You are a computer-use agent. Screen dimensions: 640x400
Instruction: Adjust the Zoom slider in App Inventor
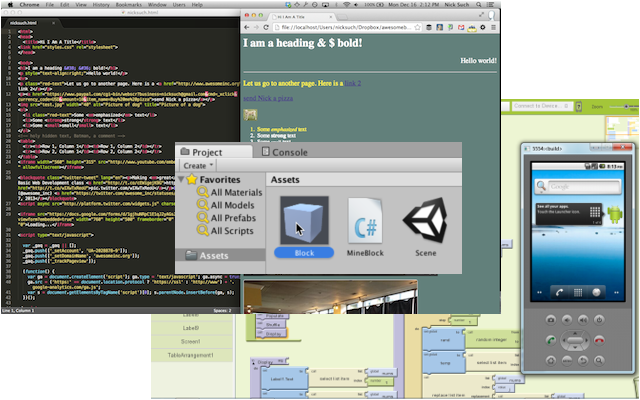(624, 107)
